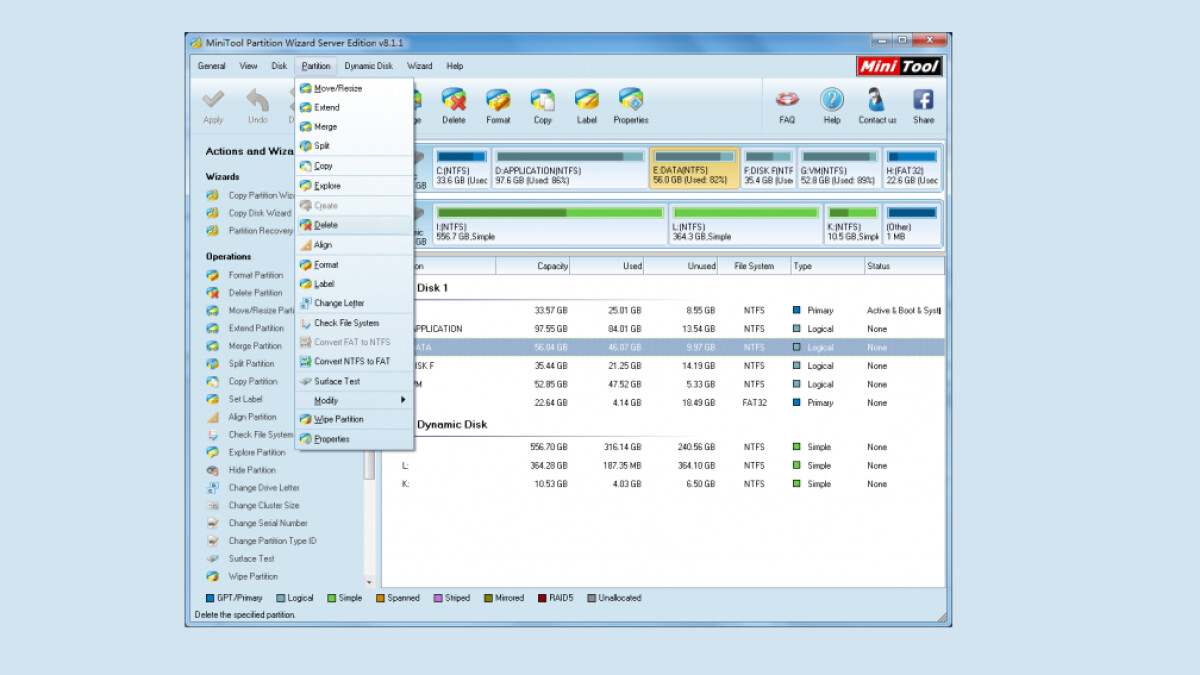Choose Extend from the Partition menu

[355, 107]
